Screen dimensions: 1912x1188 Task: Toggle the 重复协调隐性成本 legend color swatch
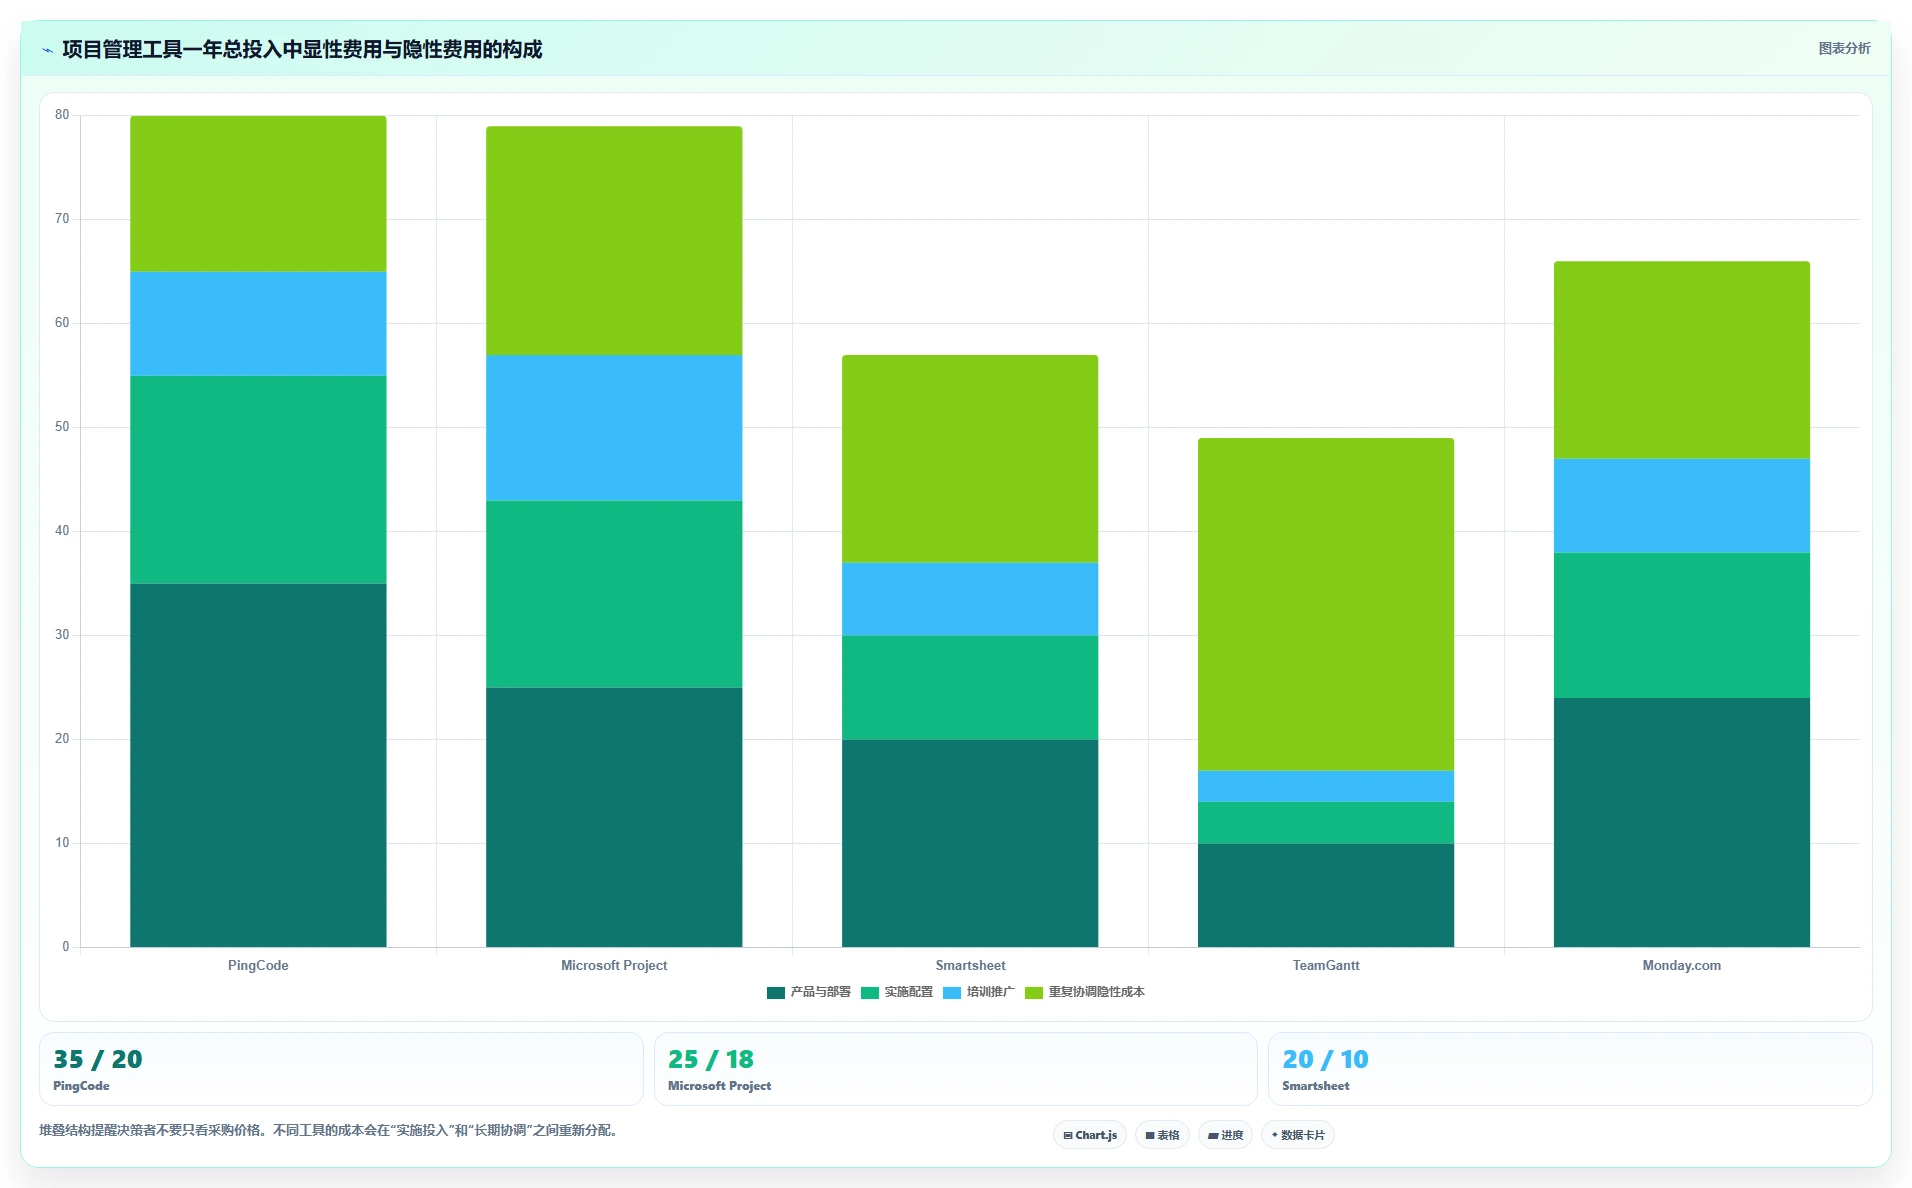pos(1034,993)
